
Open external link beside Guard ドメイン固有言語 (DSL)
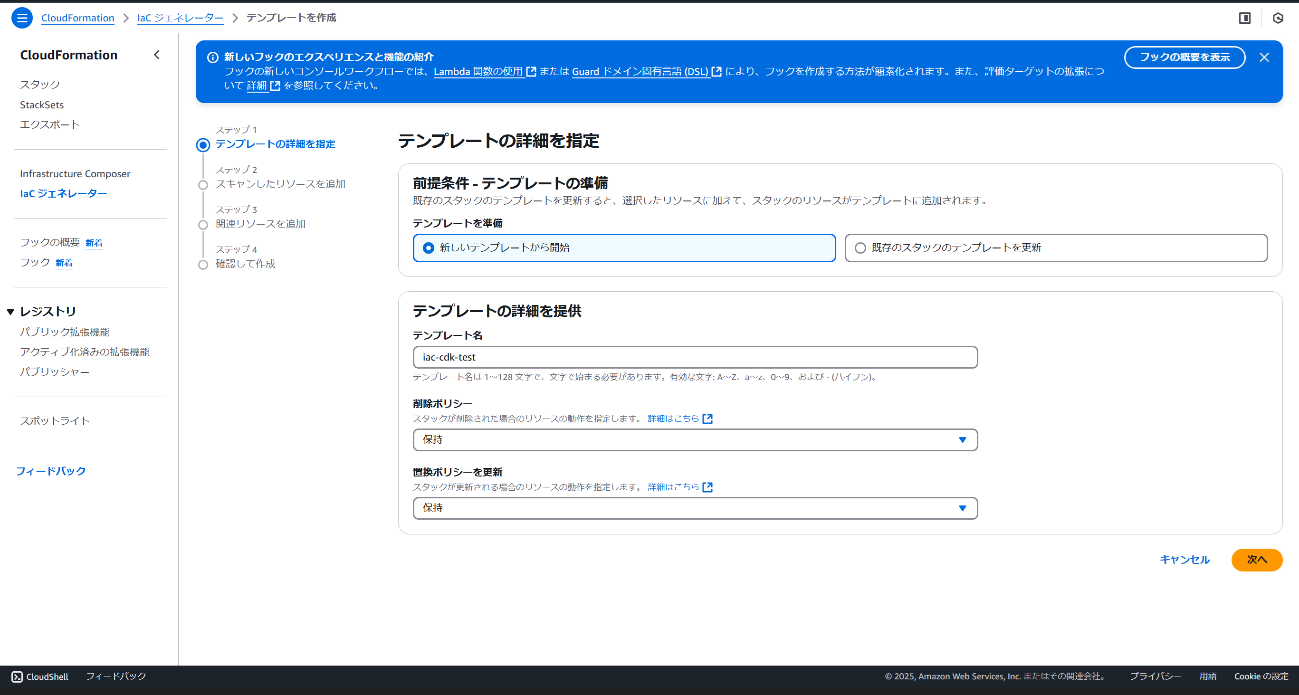(x=716, y=71)
